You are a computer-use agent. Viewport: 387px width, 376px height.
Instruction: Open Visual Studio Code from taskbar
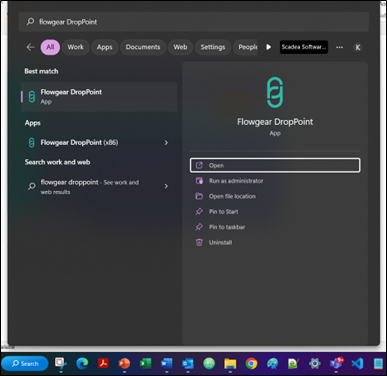coord(357,363)
